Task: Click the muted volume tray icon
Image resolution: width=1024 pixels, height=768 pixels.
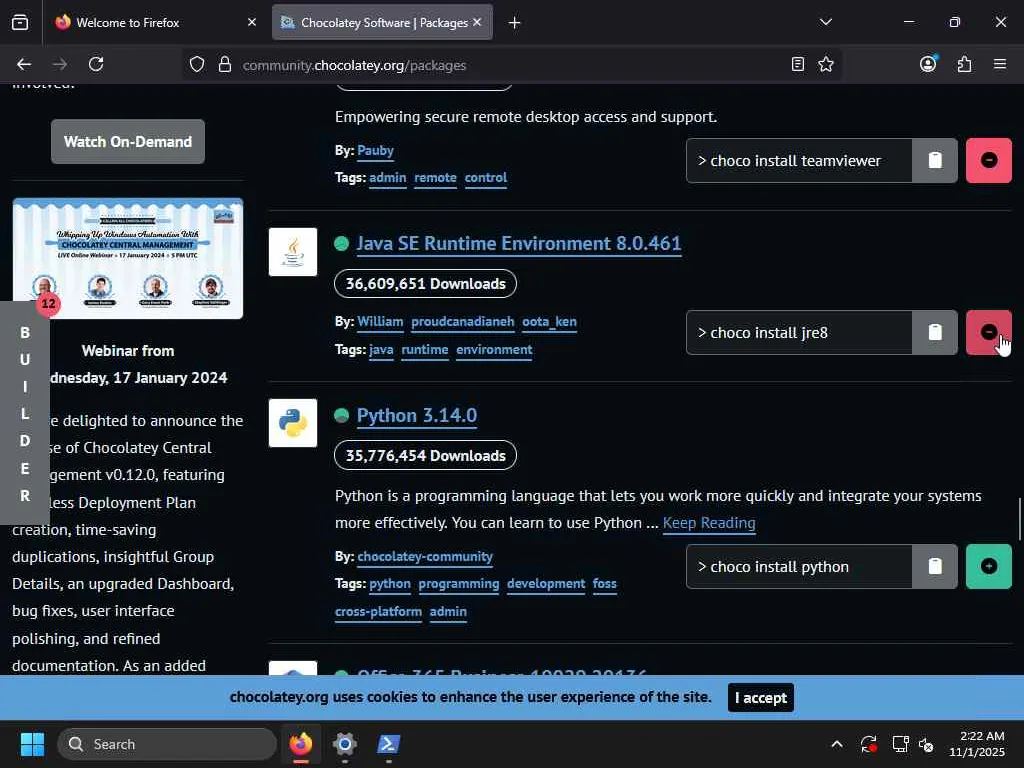Action: point(925,744)
